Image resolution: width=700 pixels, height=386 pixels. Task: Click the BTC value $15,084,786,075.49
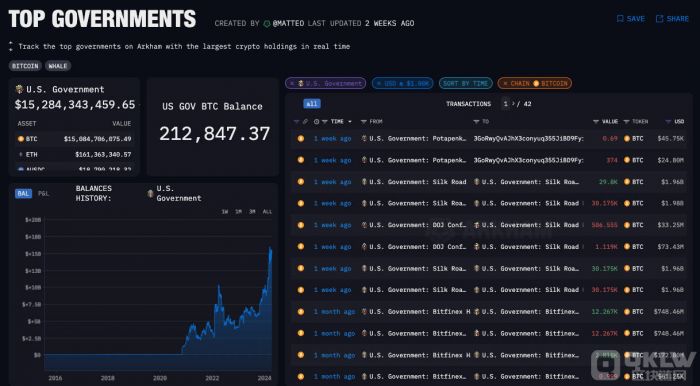pos(97,139)
